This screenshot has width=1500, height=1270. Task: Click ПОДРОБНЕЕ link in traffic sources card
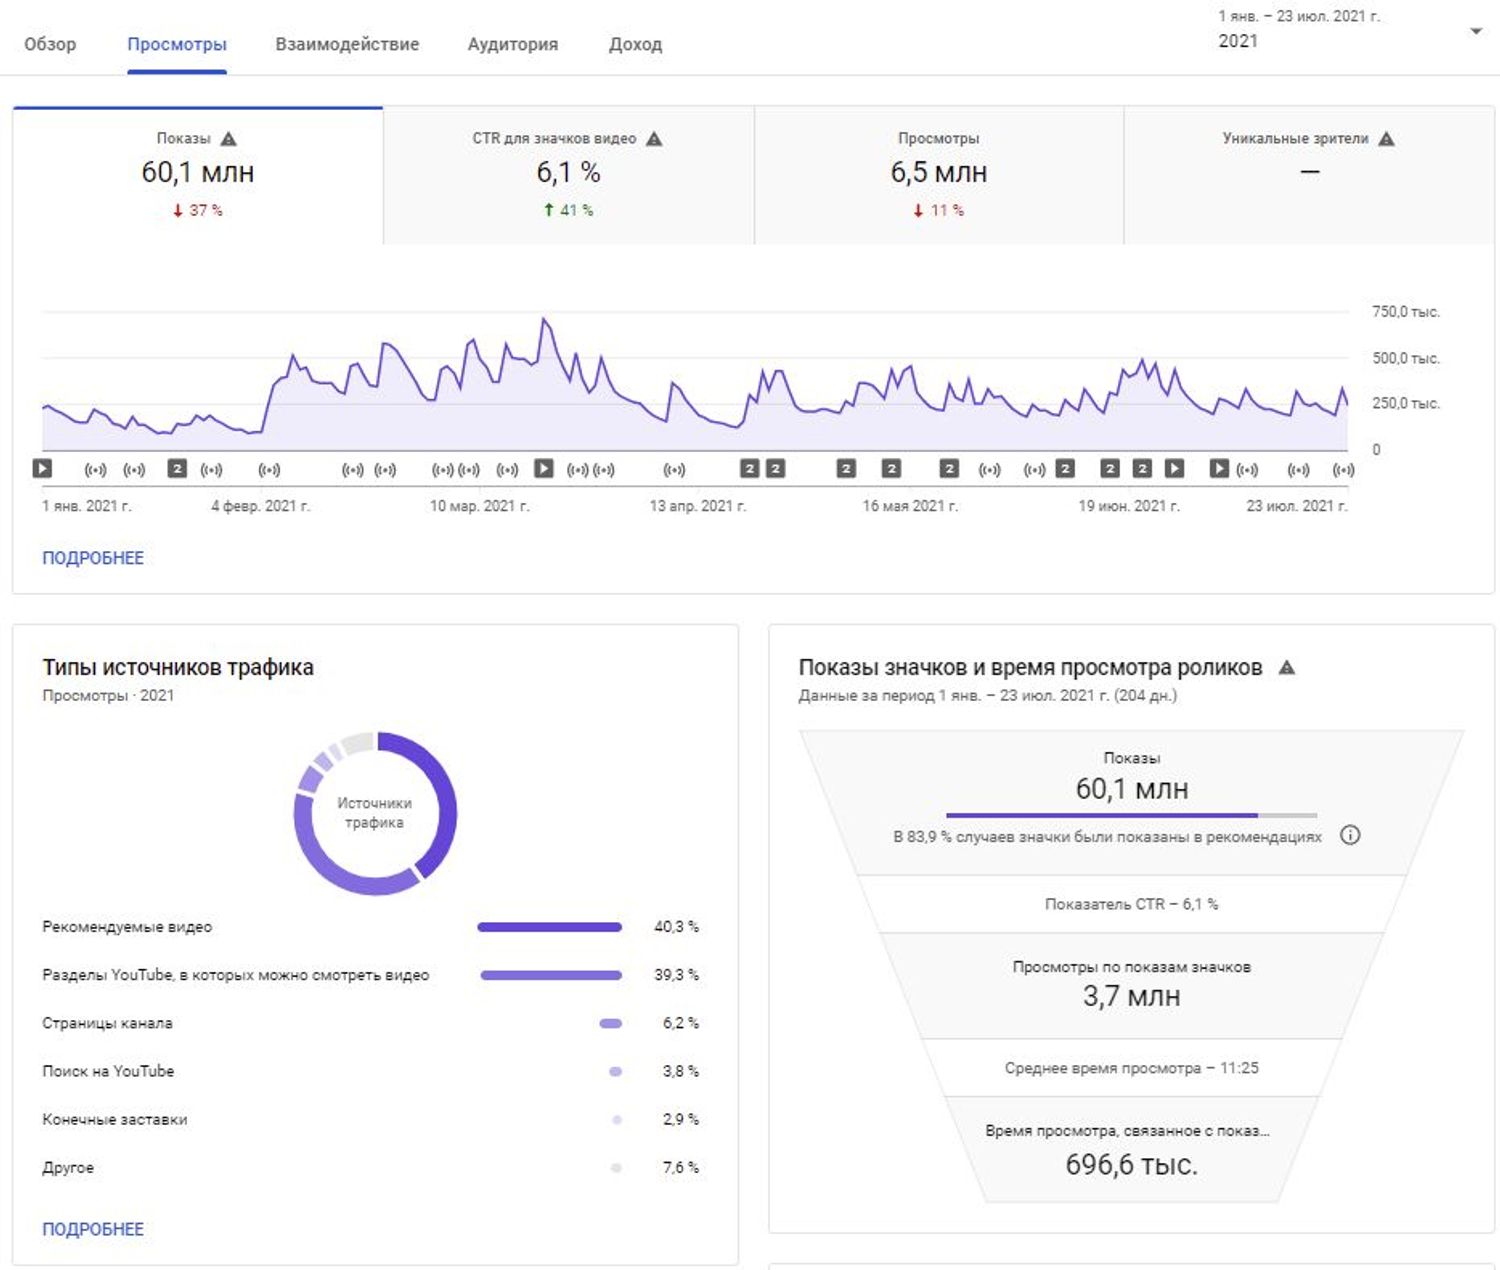coord(93,1229)
